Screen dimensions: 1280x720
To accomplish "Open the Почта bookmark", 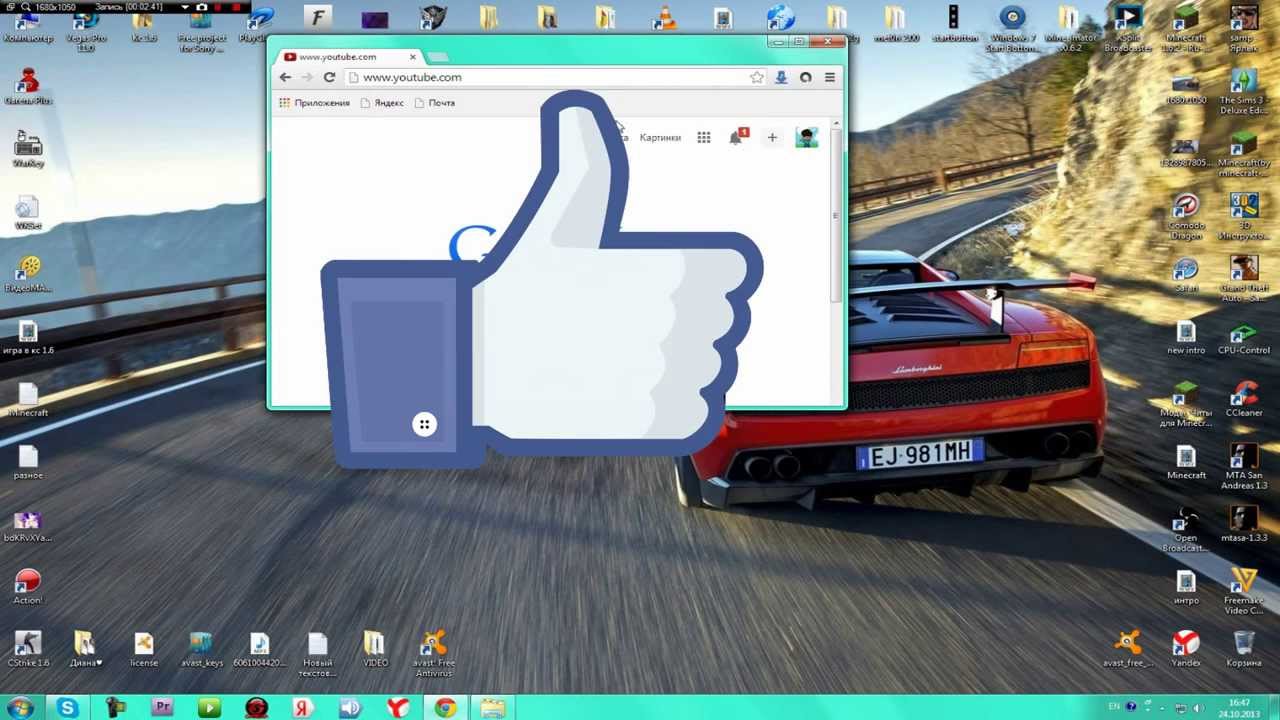I will coord(435,103).
